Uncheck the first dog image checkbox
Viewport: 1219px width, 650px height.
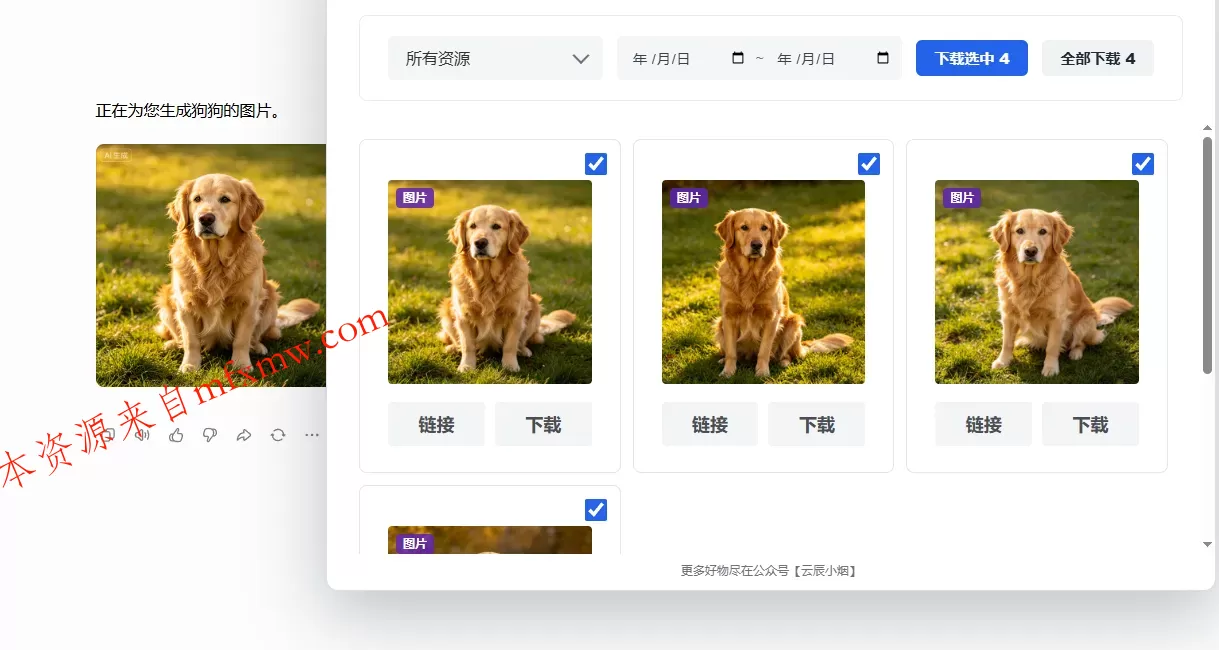[x=596, y=164]
